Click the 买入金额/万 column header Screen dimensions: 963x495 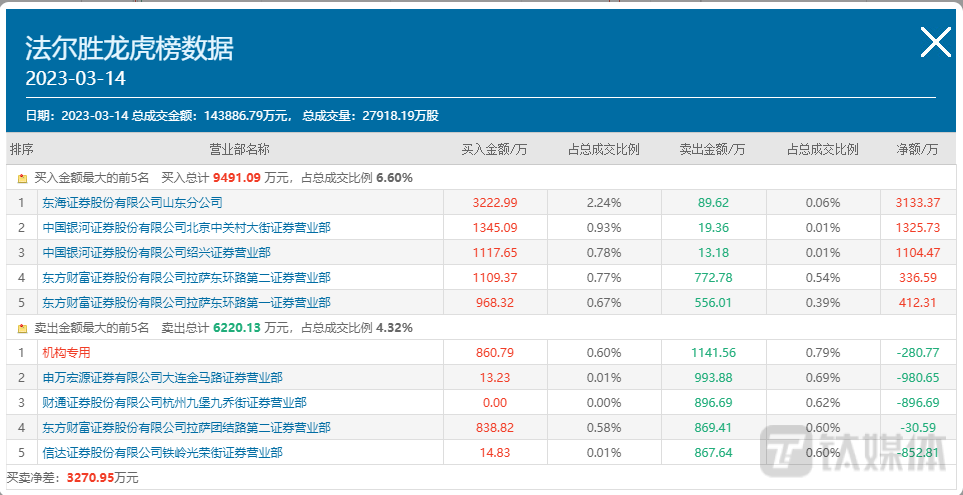tap(494, 149)
